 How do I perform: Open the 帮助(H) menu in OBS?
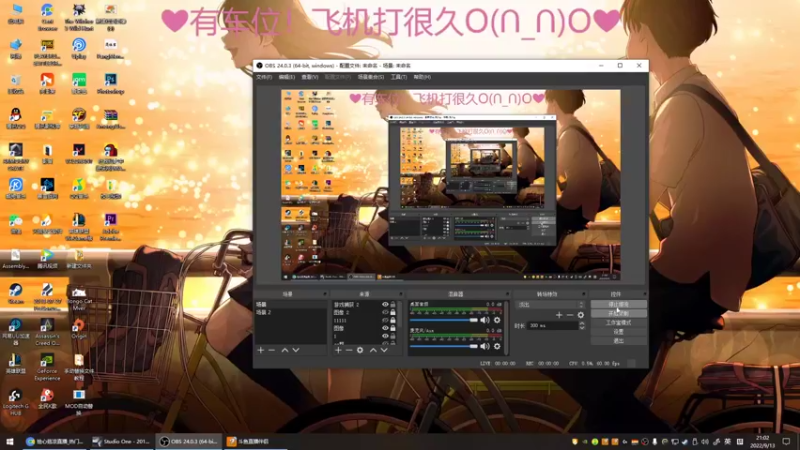422,77
